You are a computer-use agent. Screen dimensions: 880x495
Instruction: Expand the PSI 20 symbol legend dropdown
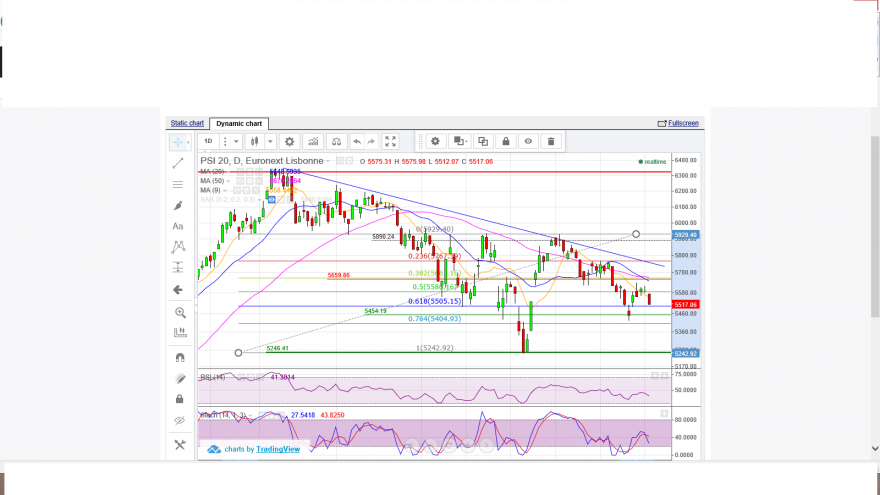click(328, 161)
